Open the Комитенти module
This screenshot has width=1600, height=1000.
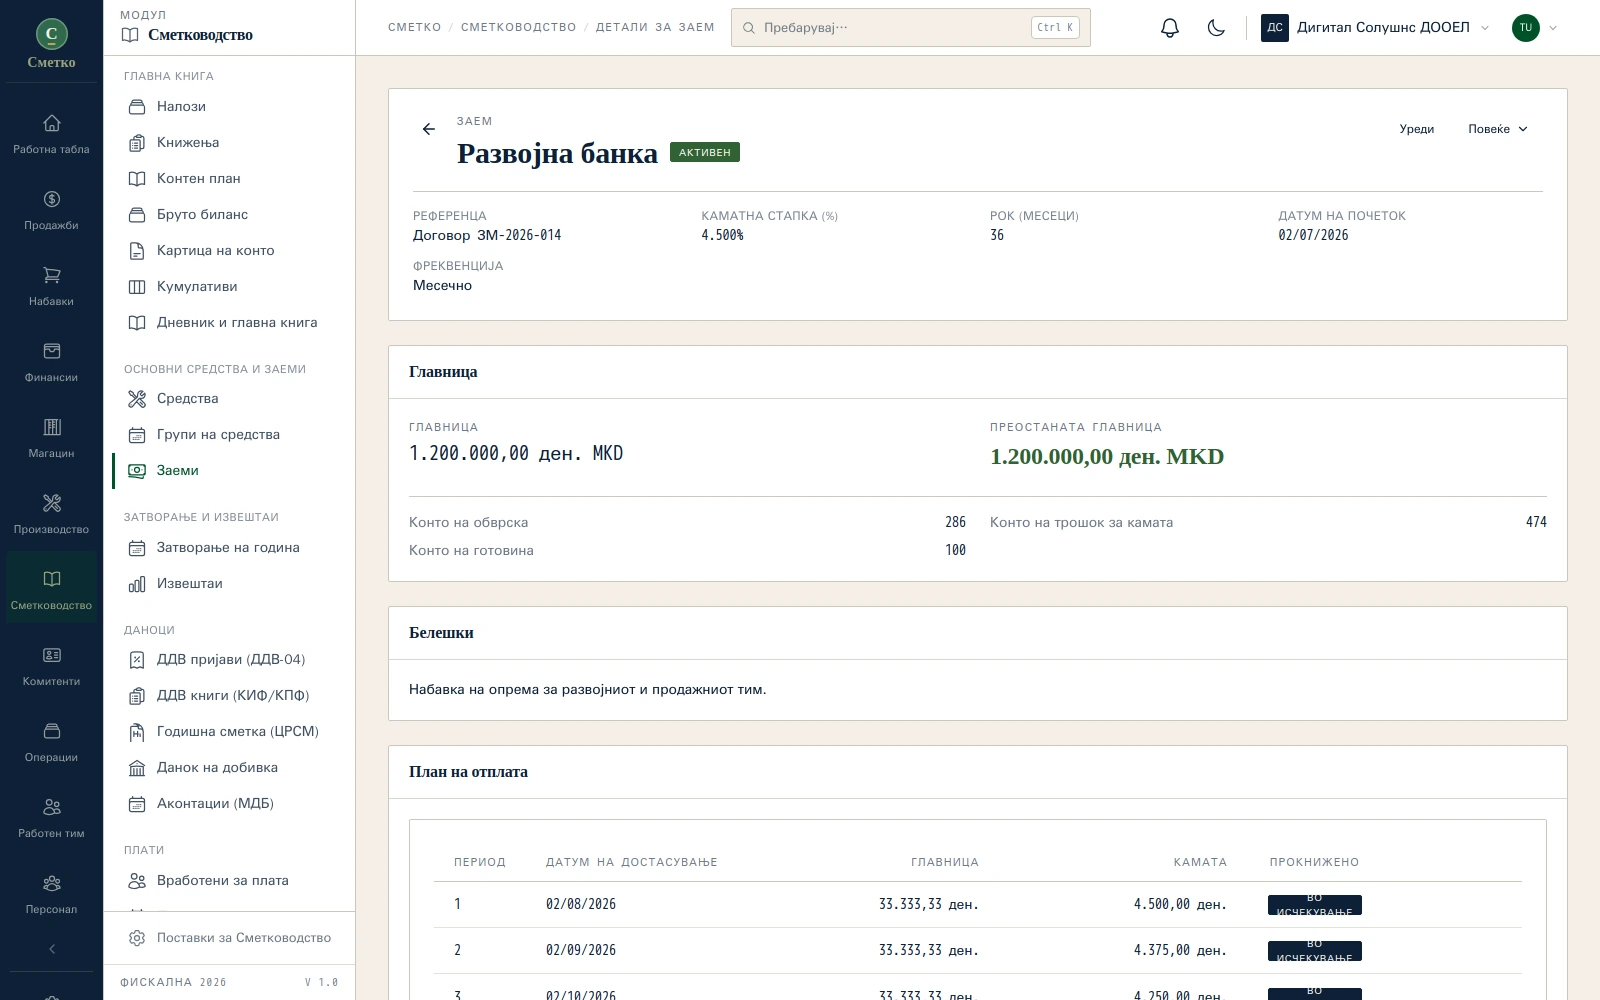point(51,665)
